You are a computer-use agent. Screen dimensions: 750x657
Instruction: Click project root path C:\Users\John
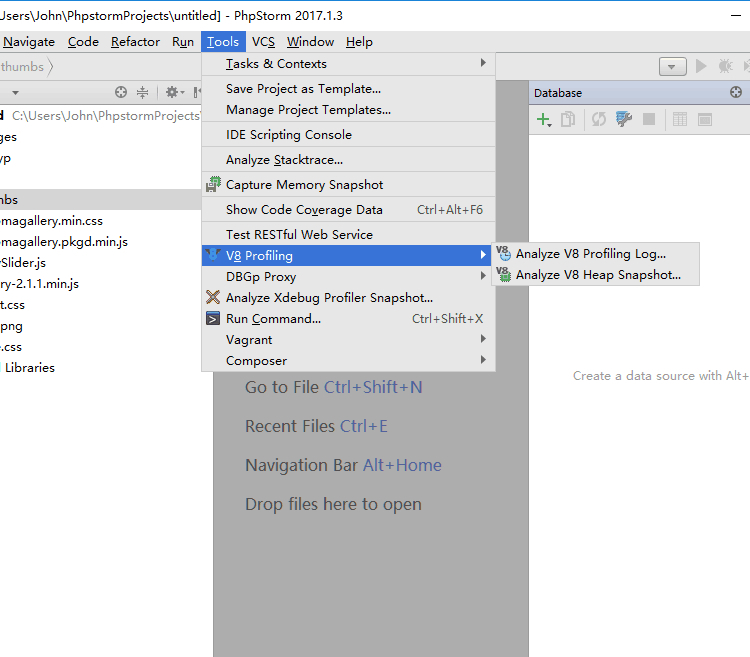pyautogui.click(x=105, y=116)
